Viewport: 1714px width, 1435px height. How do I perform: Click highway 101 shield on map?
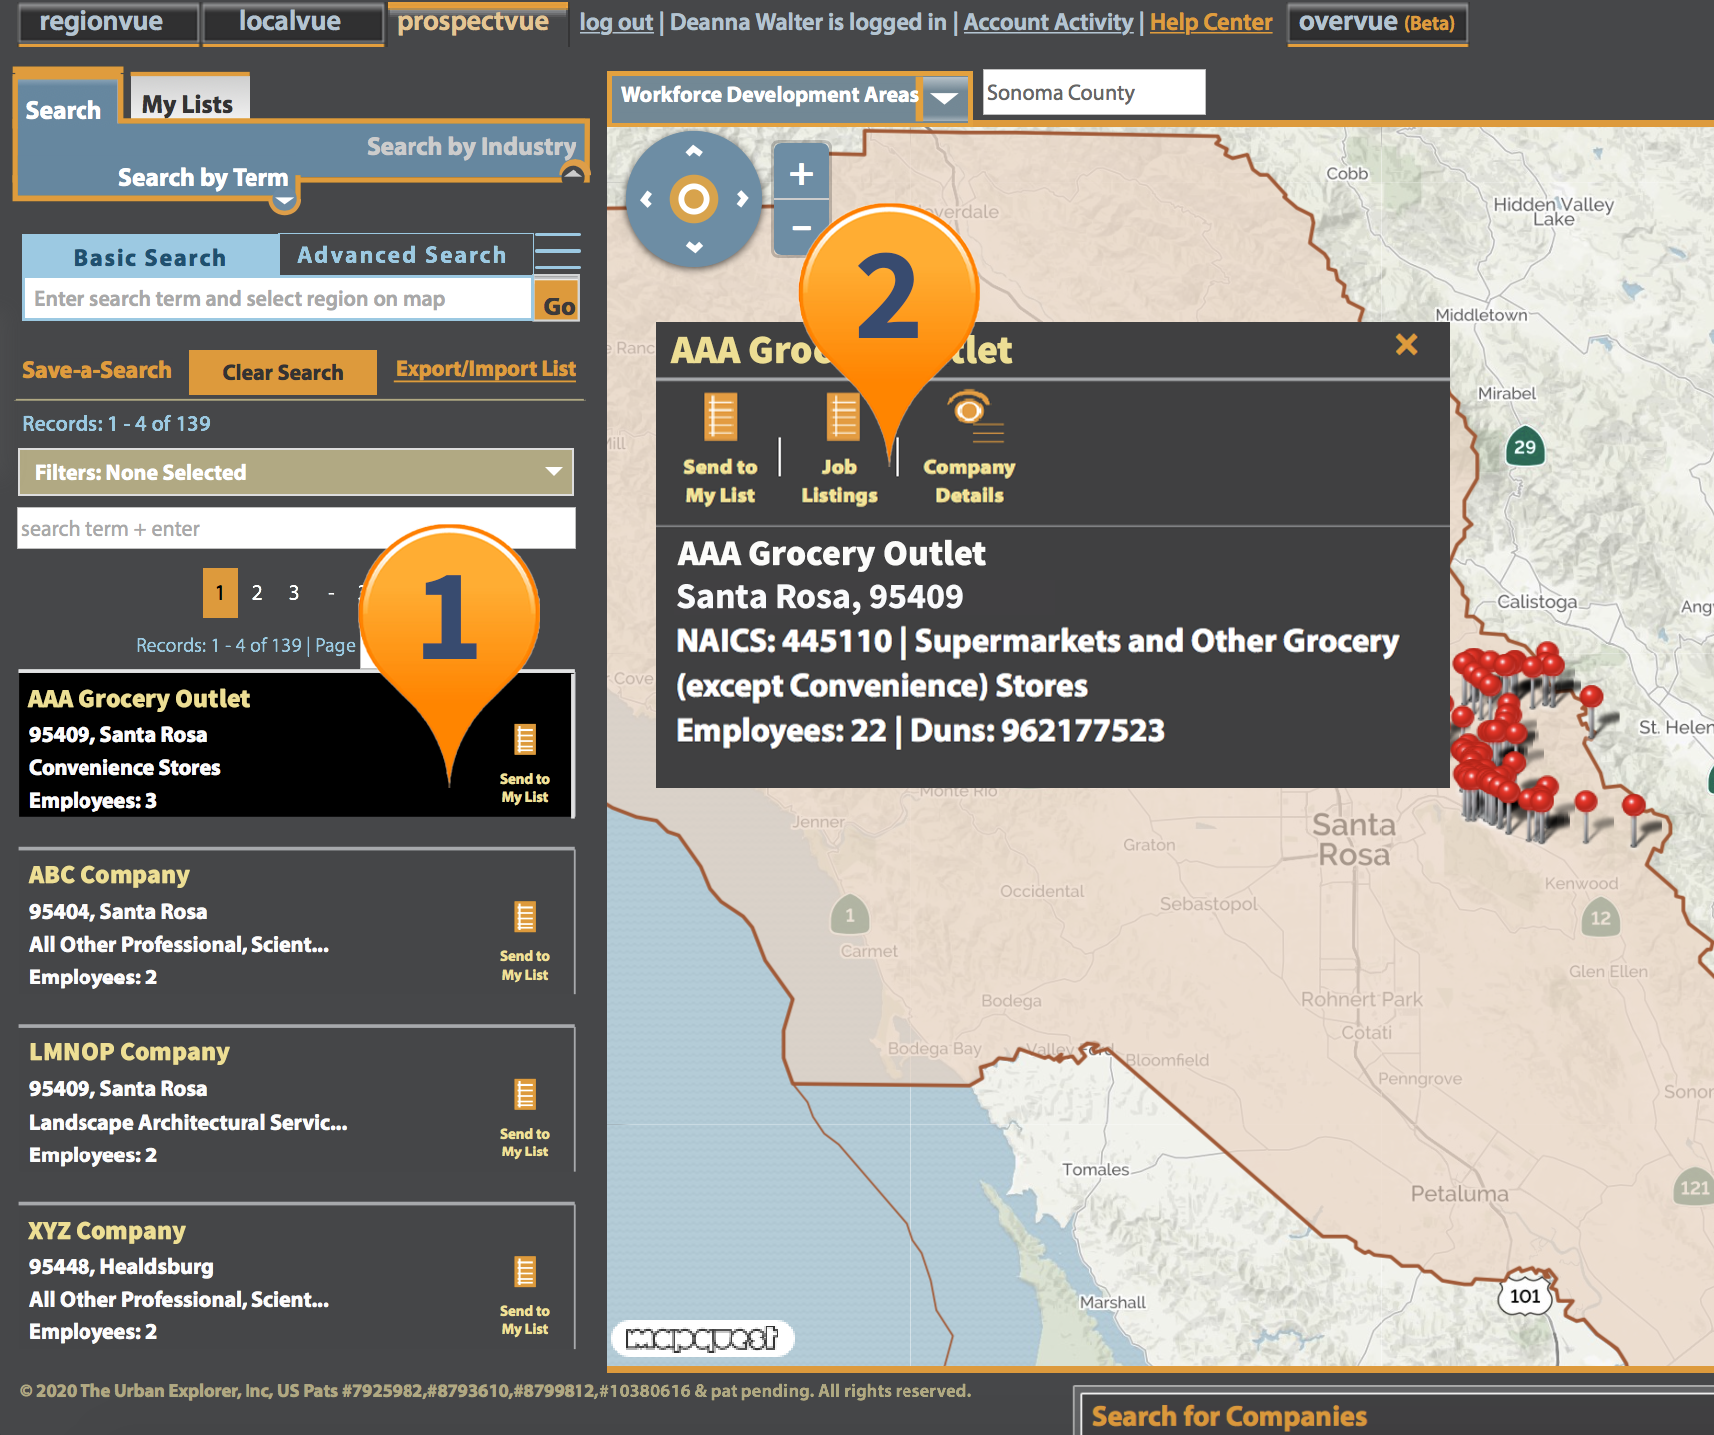(1525, 1296)
